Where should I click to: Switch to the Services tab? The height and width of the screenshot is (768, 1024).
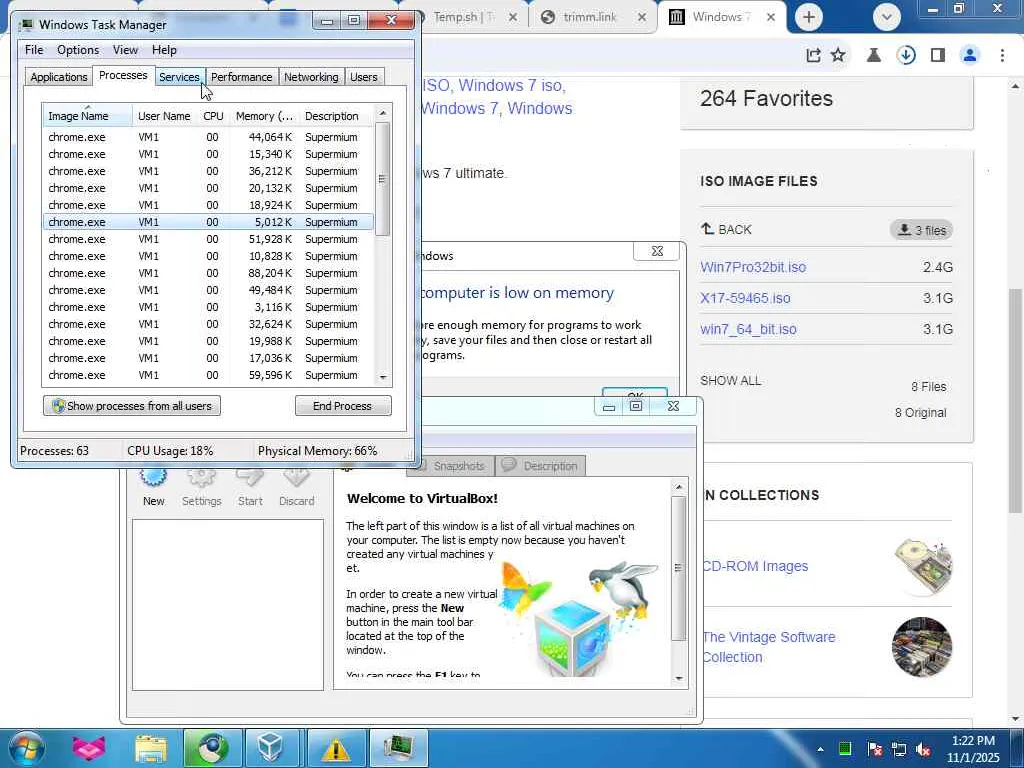pos(179,76)
